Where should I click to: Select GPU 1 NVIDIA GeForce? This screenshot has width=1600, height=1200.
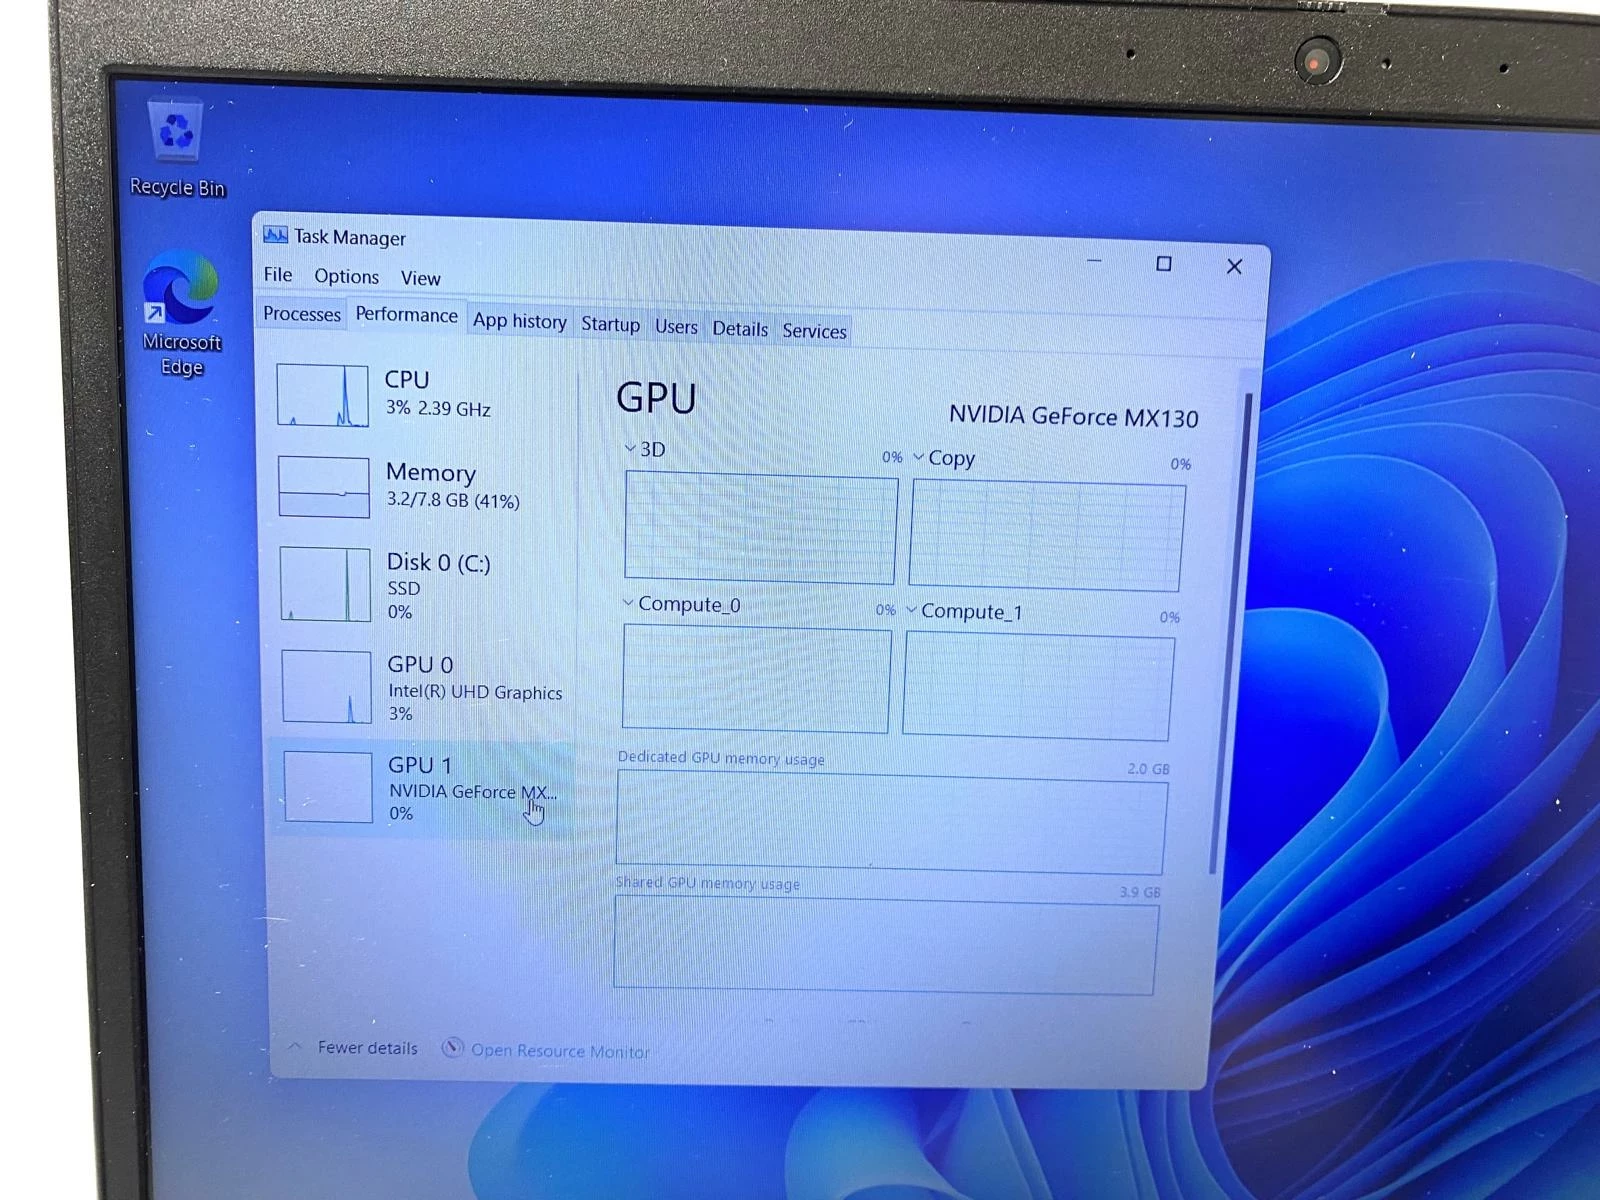(420, 788)
